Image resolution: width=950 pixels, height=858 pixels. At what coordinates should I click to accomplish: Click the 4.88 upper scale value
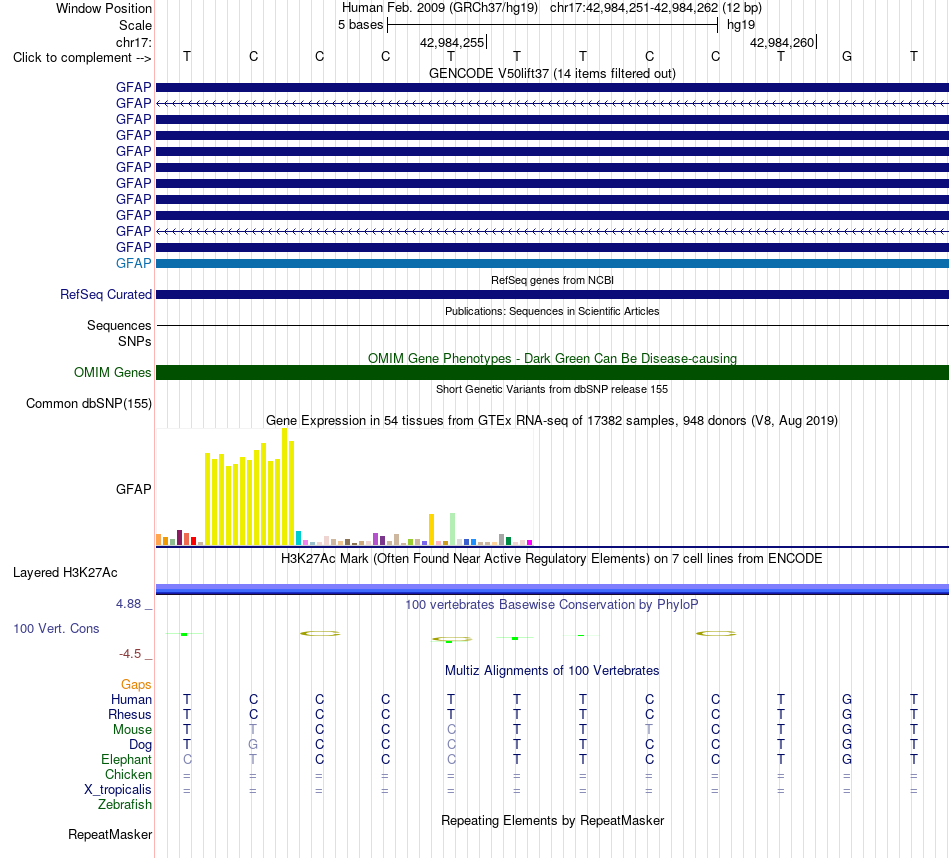[x=128, y=604]
